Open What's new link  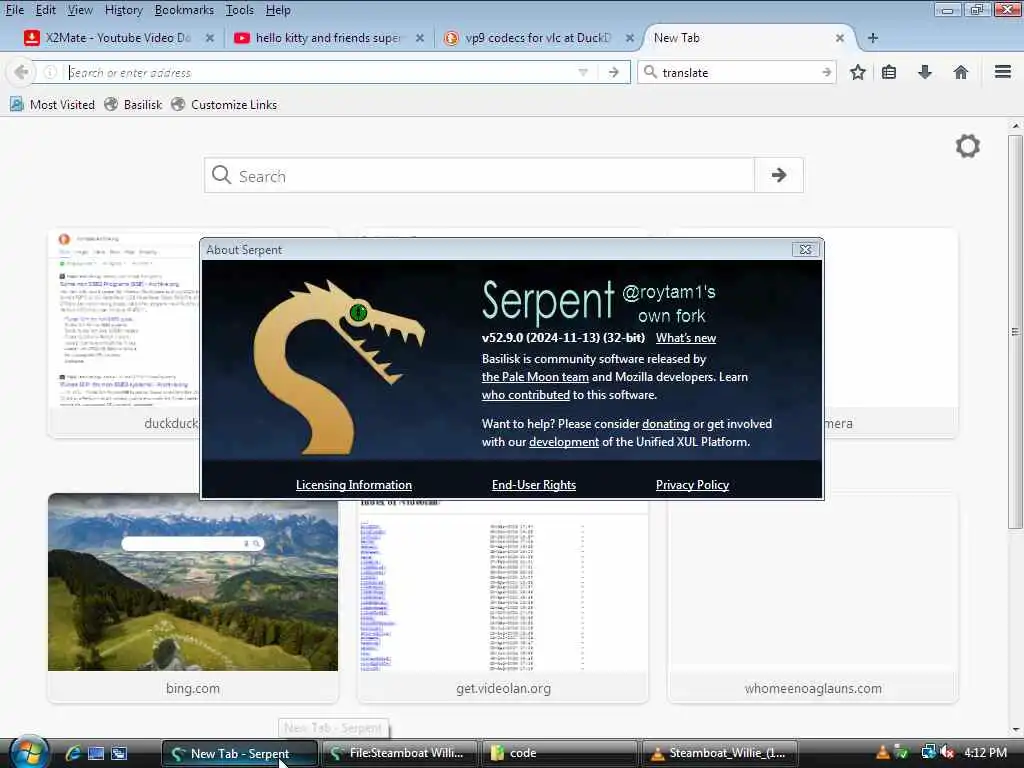click(x=686, y=338)
